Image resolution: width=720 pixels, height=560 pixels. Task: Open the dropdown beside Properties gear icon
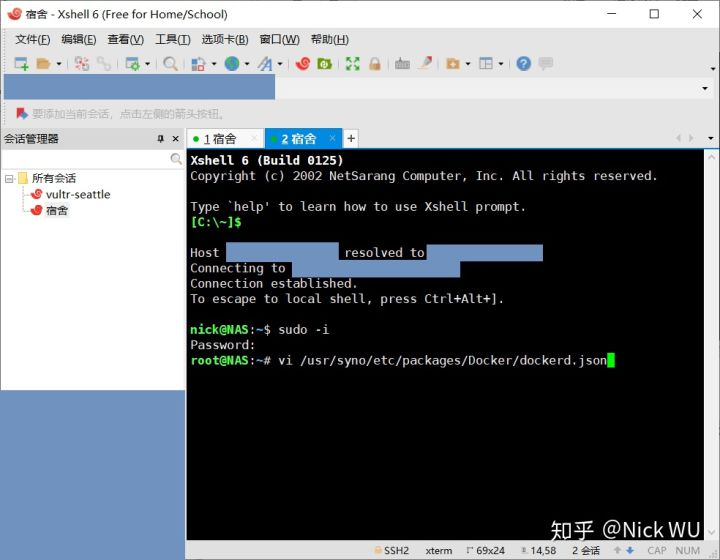(x=147, y=64)
